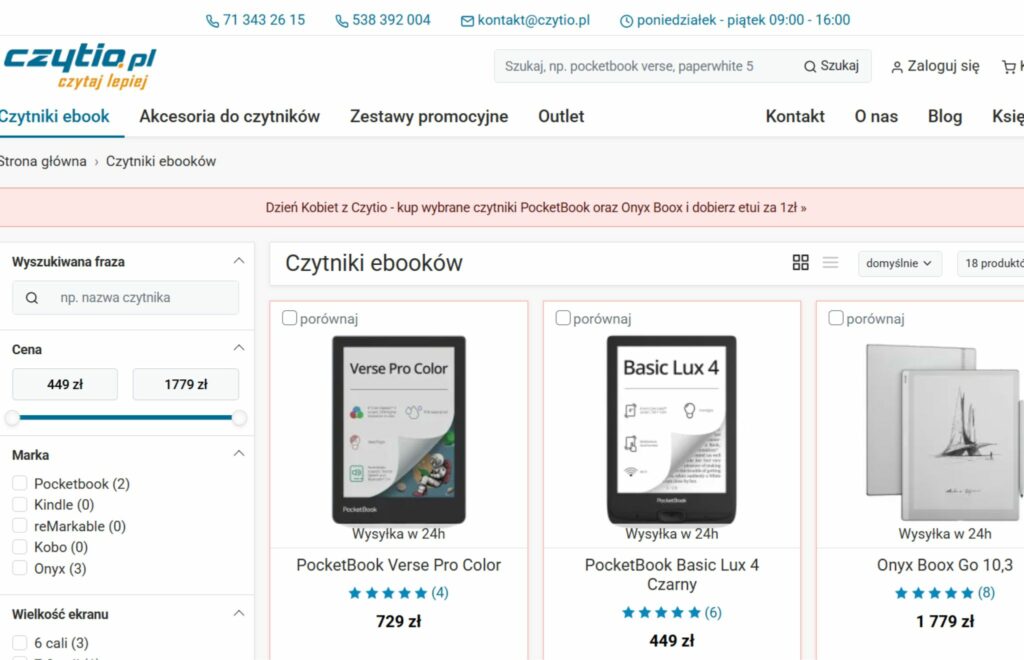This screenshot has width=1024, height=660.
Task: Click the shopping cart icon
Action: [x=1008, y=67]
